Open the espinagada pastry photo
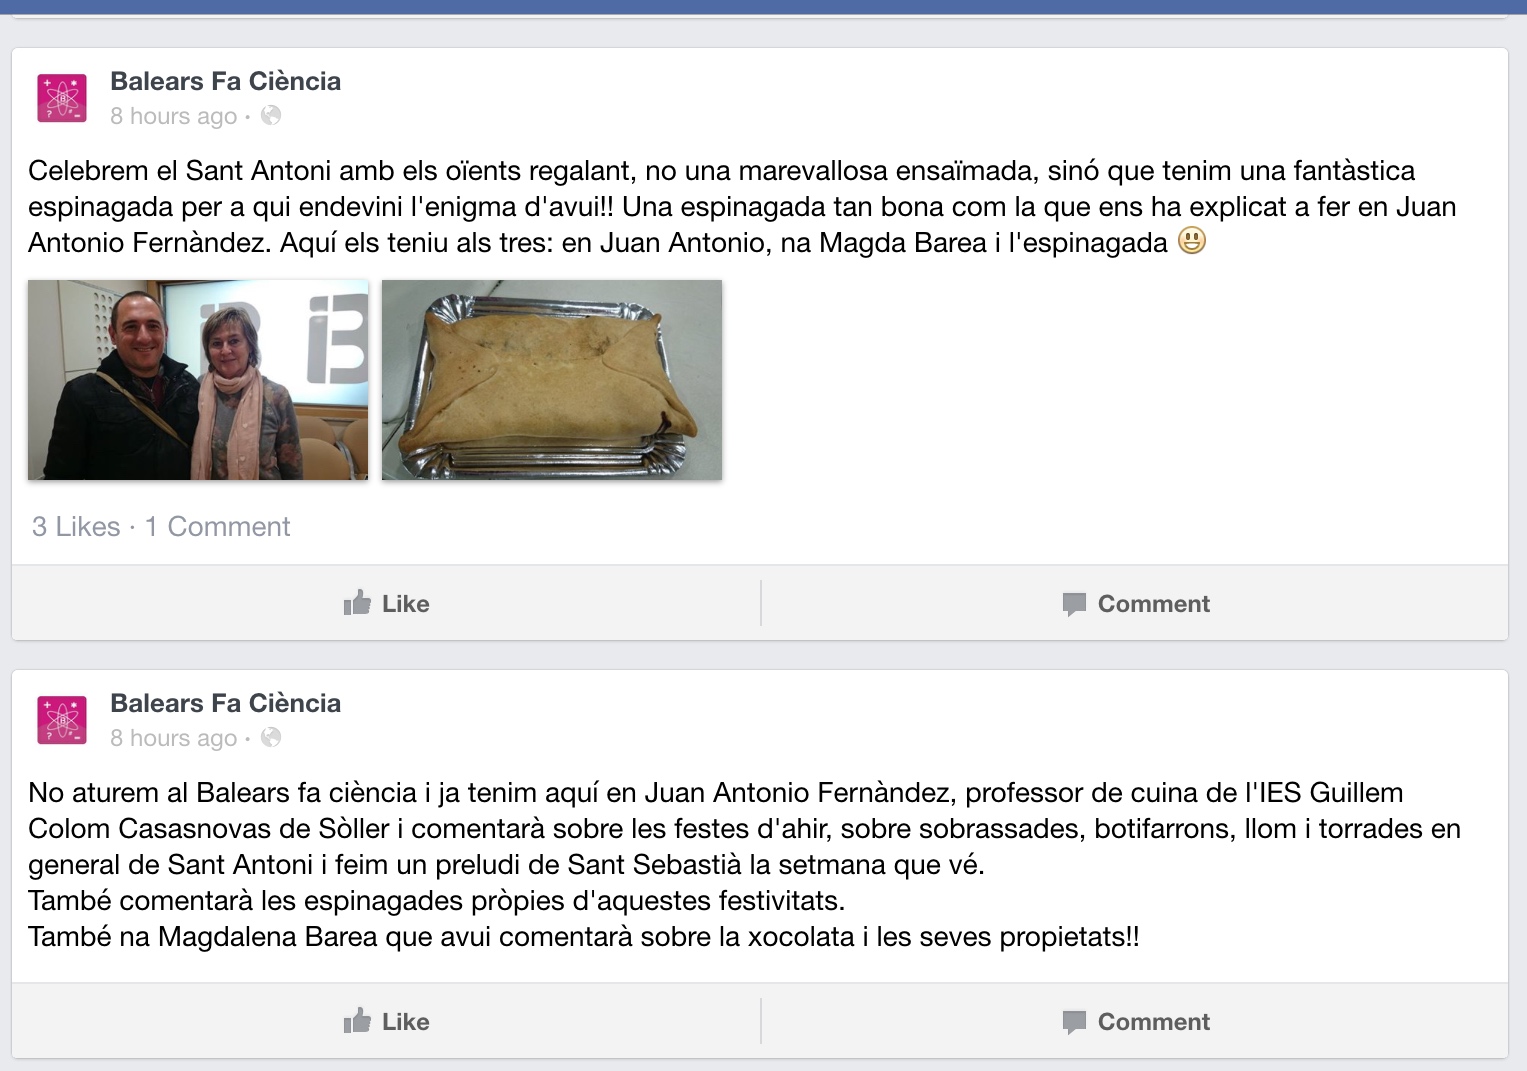 552,380
